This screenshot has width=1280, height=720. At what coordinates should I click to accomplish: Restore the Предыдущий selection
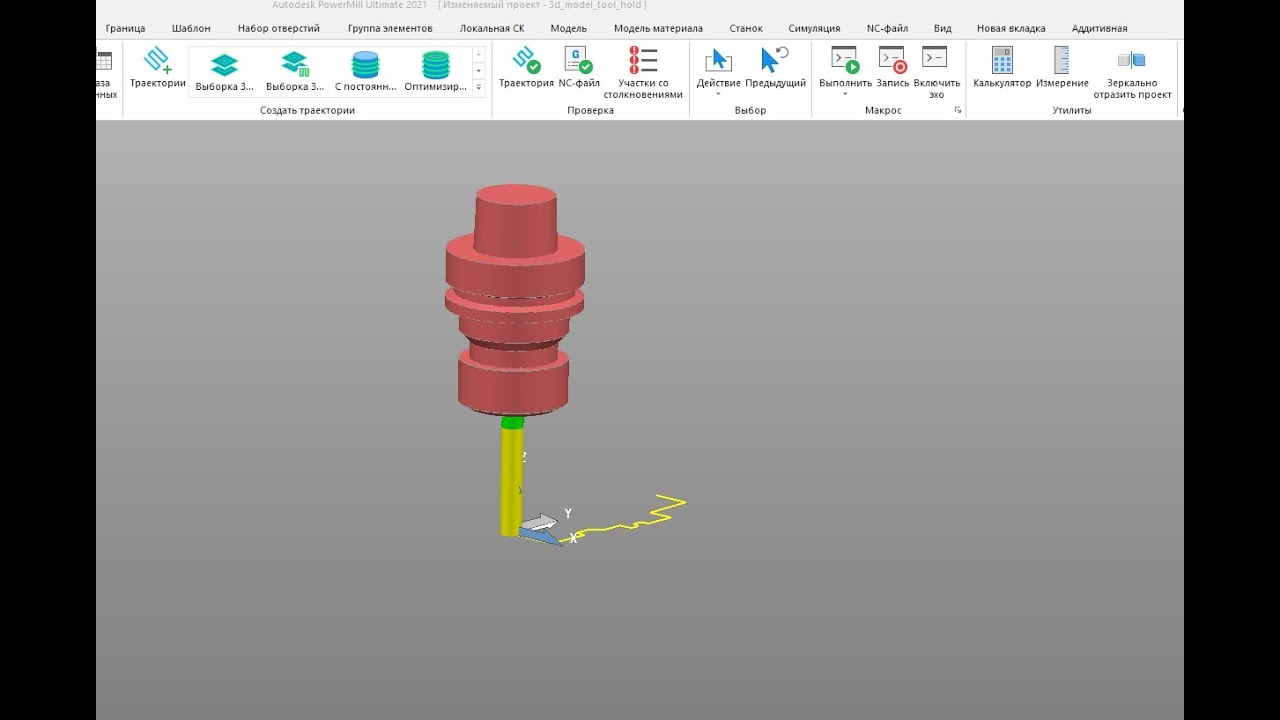tap(775, 68)
